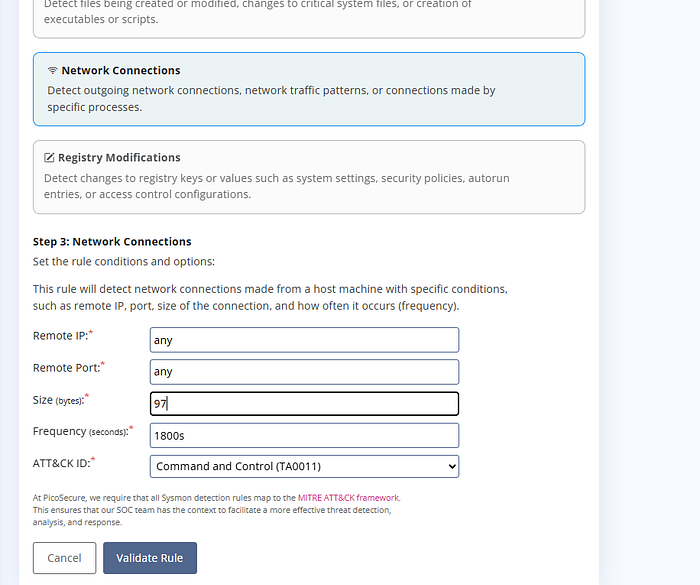Select the file creation detection card above

[309, 17]
